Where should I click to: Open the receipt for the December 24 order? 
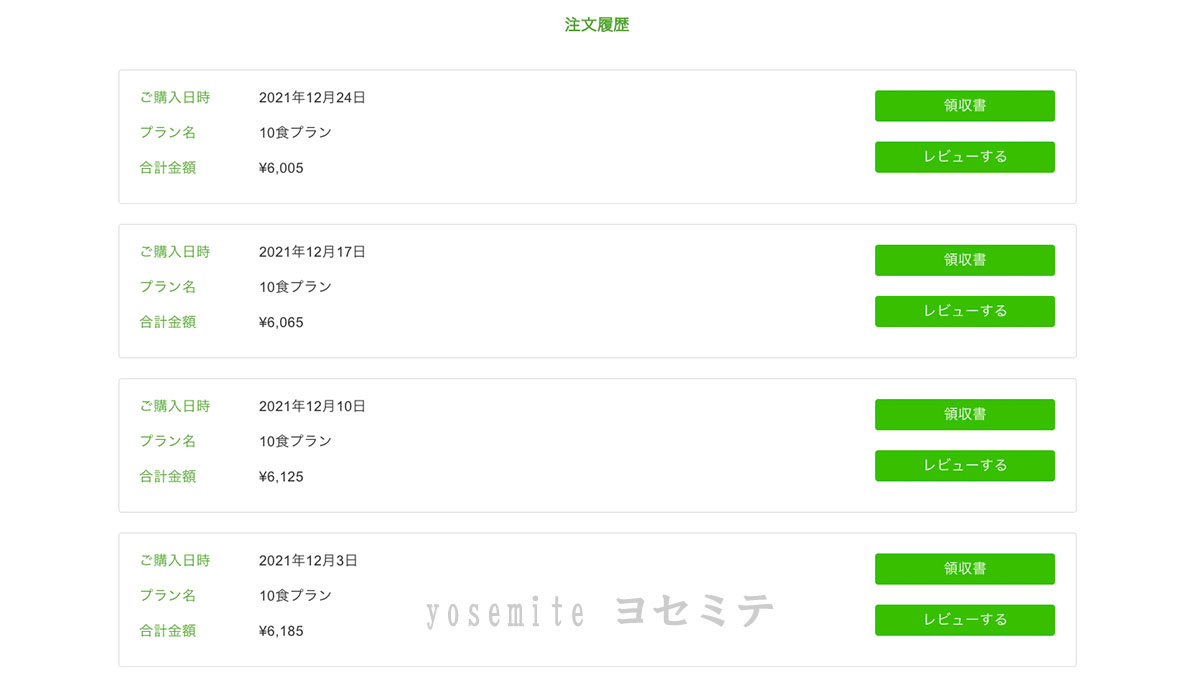point(964,106)
